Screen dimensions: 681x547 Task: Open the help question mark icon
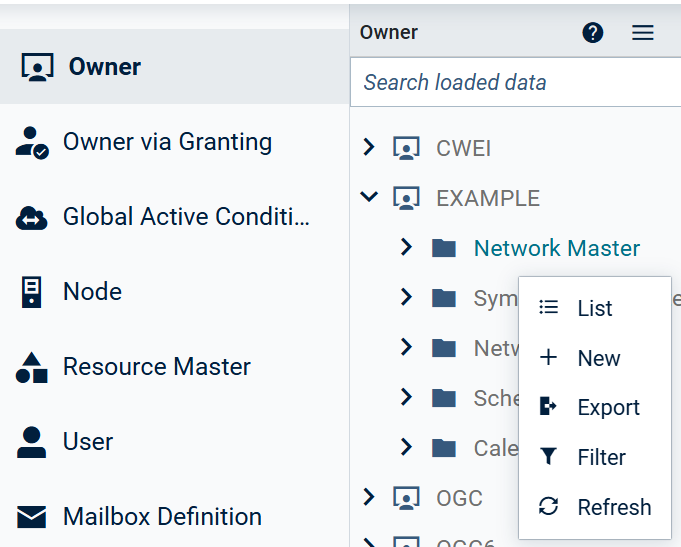click(592, 33)
